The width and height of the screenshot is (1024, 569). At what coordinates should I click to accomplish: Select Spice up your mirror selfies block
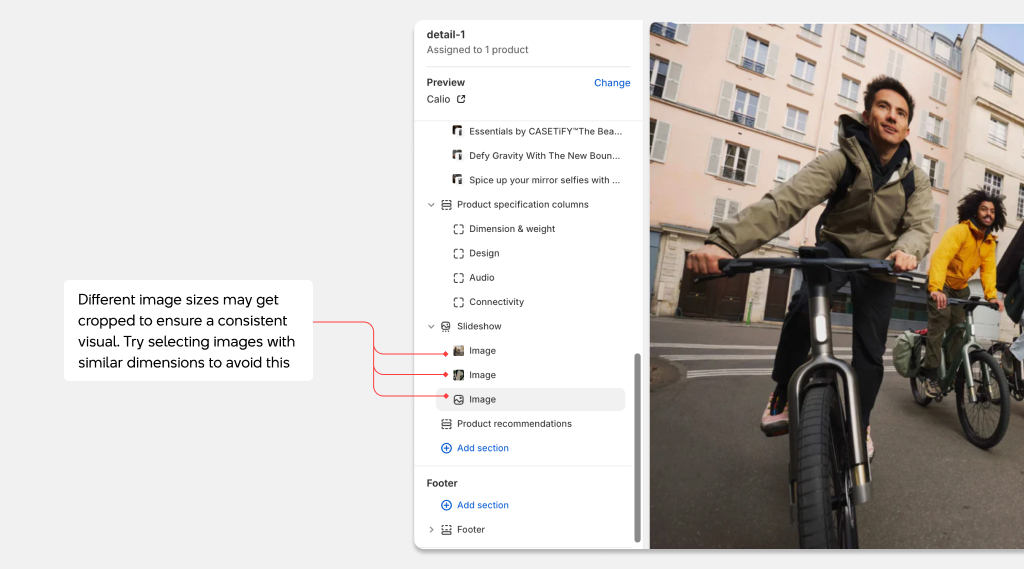(544, 180)
